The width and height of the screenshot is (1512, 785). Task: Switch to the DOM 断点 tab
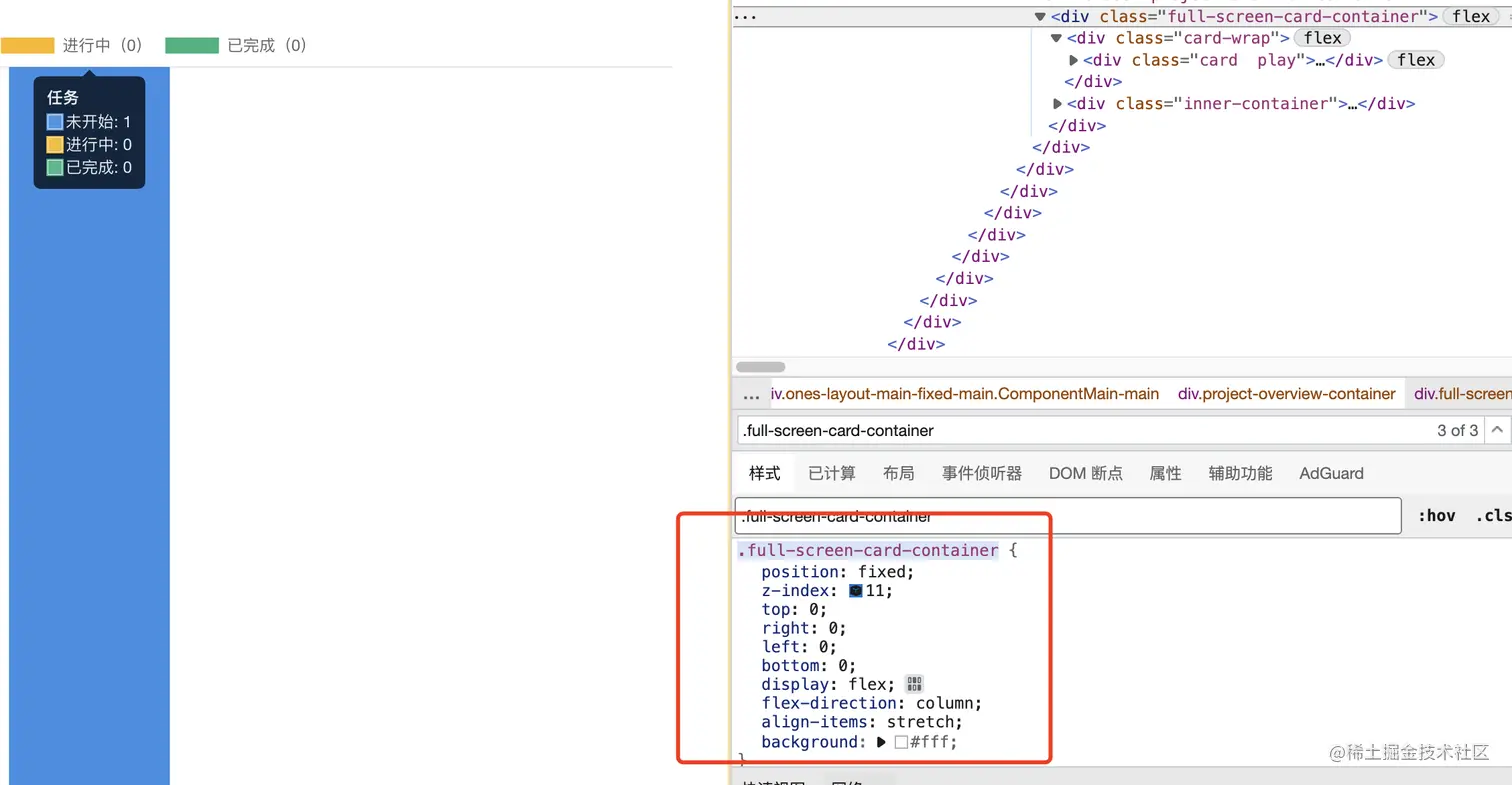pyautogui.click(x=1086, y=473)
